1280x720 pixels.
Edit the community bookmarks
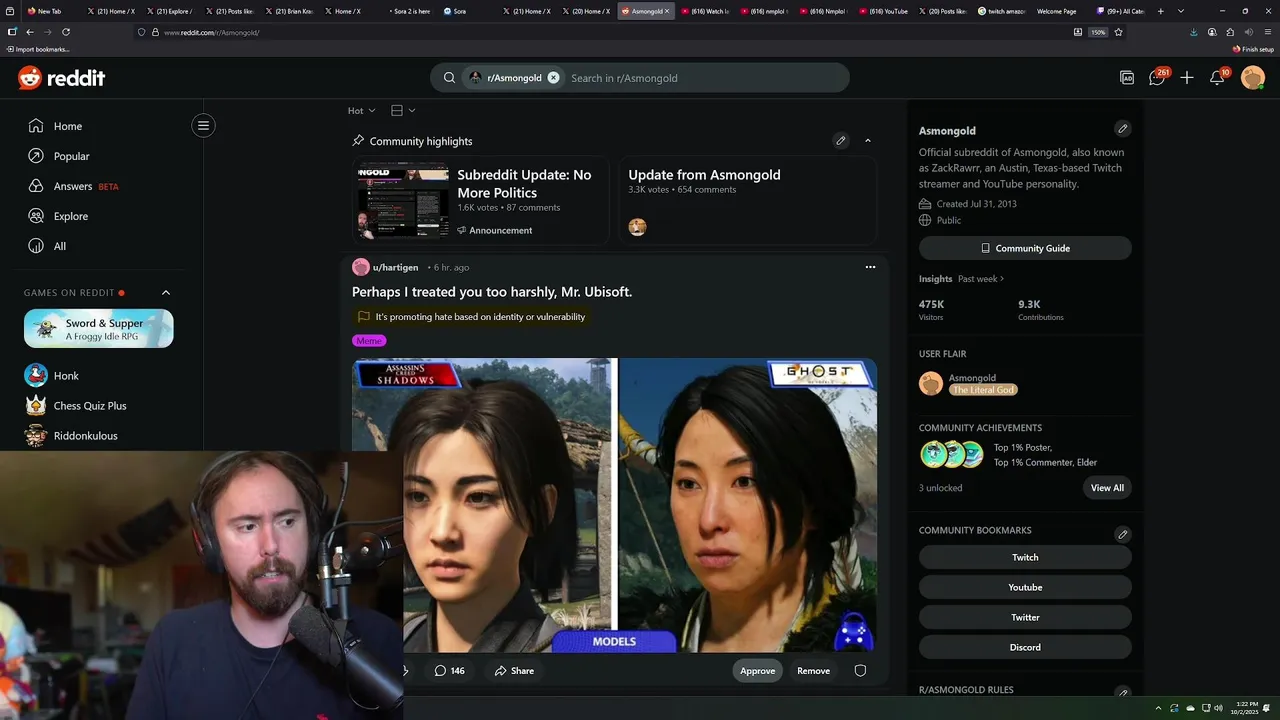pos(1122,534)
